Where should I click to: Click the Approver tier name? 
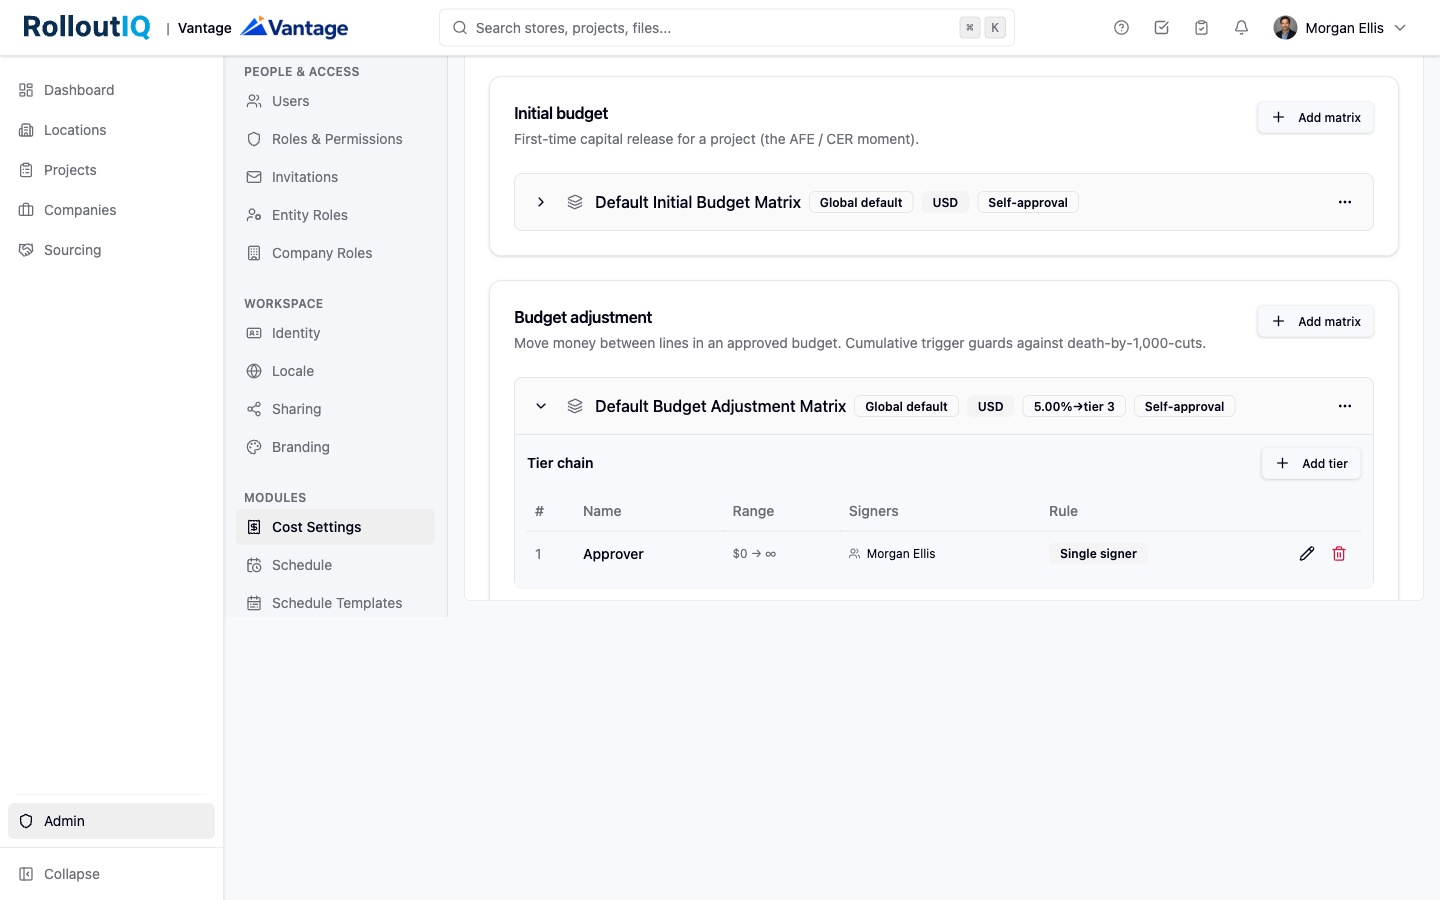pos(613,554)
